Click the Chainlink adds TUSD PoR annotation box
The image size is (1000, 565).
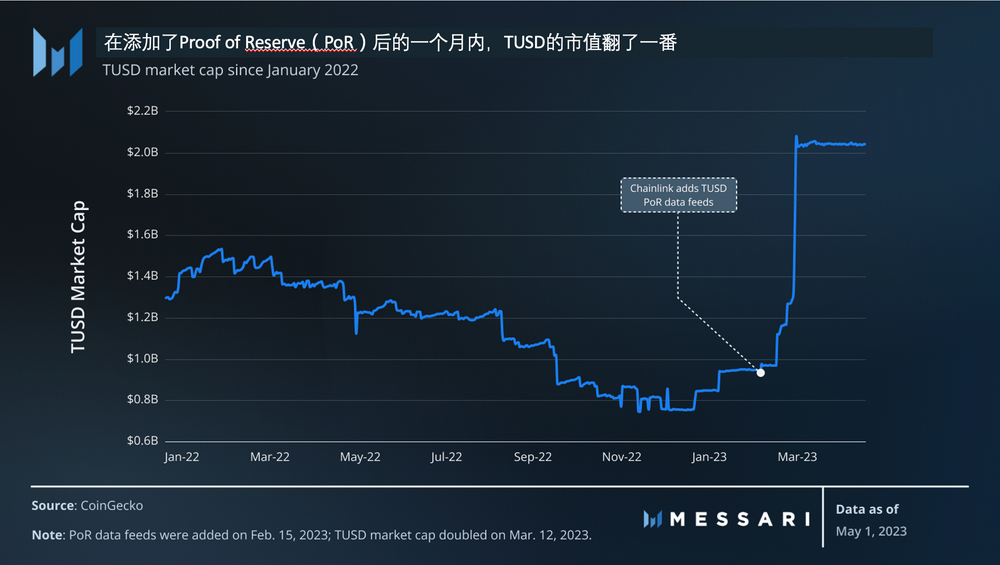678,195
